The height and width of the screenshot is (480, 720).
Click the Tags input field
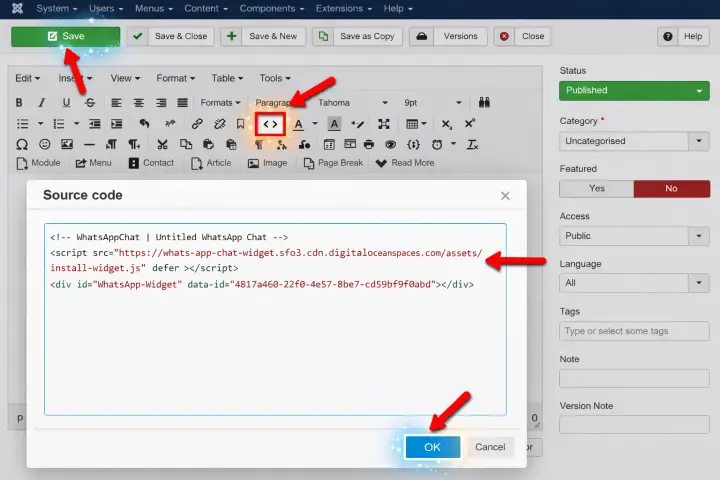[x=634, y=331]
